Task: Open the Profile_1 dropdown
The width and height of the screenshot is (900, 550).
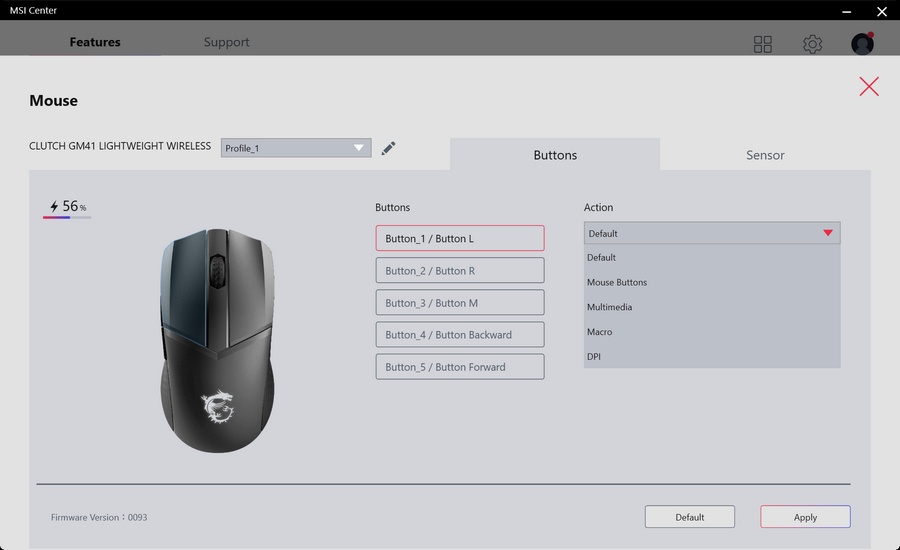Action: [x=296, y=148]
